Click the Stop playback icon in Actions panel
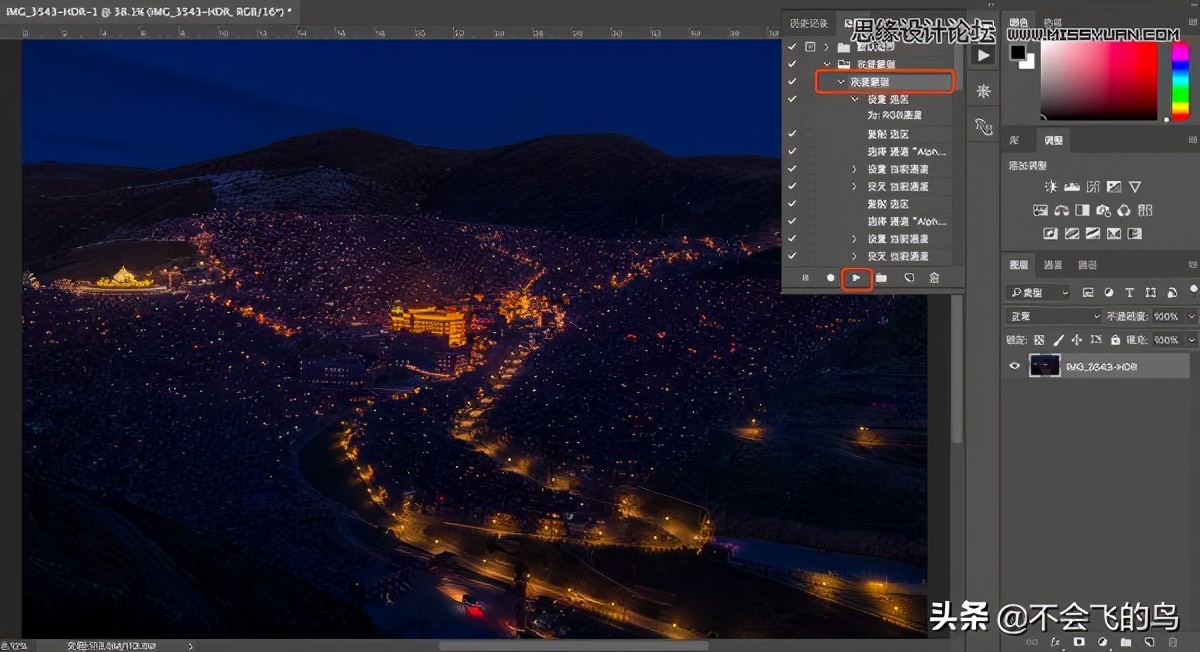 [806, 278]
